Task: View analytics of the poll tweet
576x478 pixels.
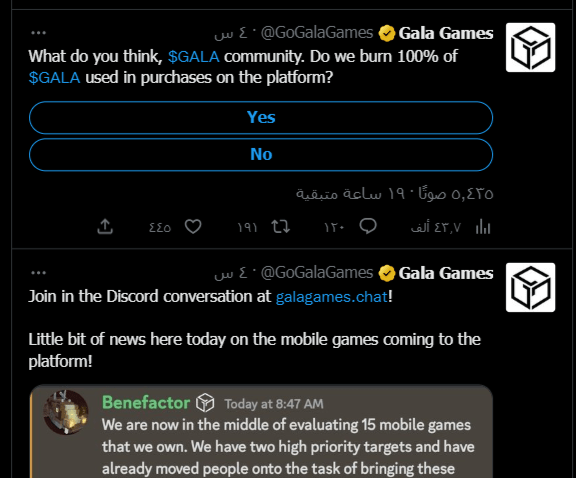Action: click(x=483, y=227)
